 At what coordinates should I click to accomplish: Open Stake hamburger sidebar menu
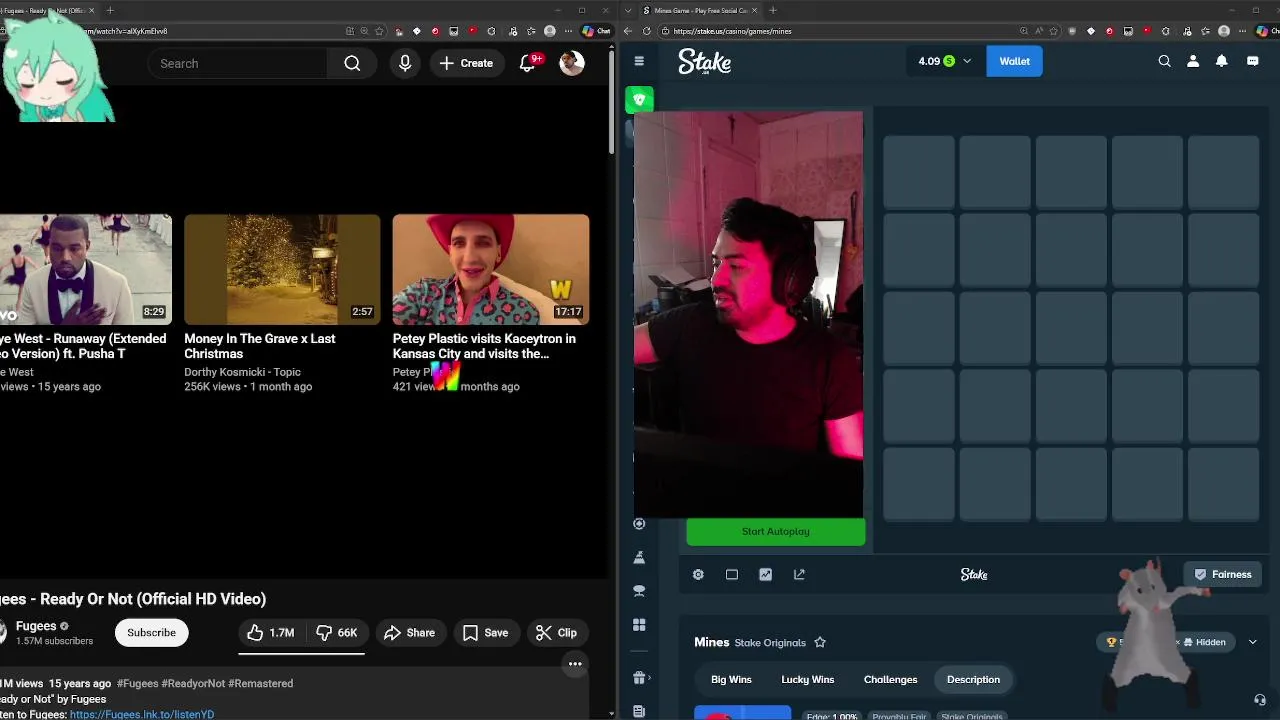pyautogui.click(x=639, y=61)
